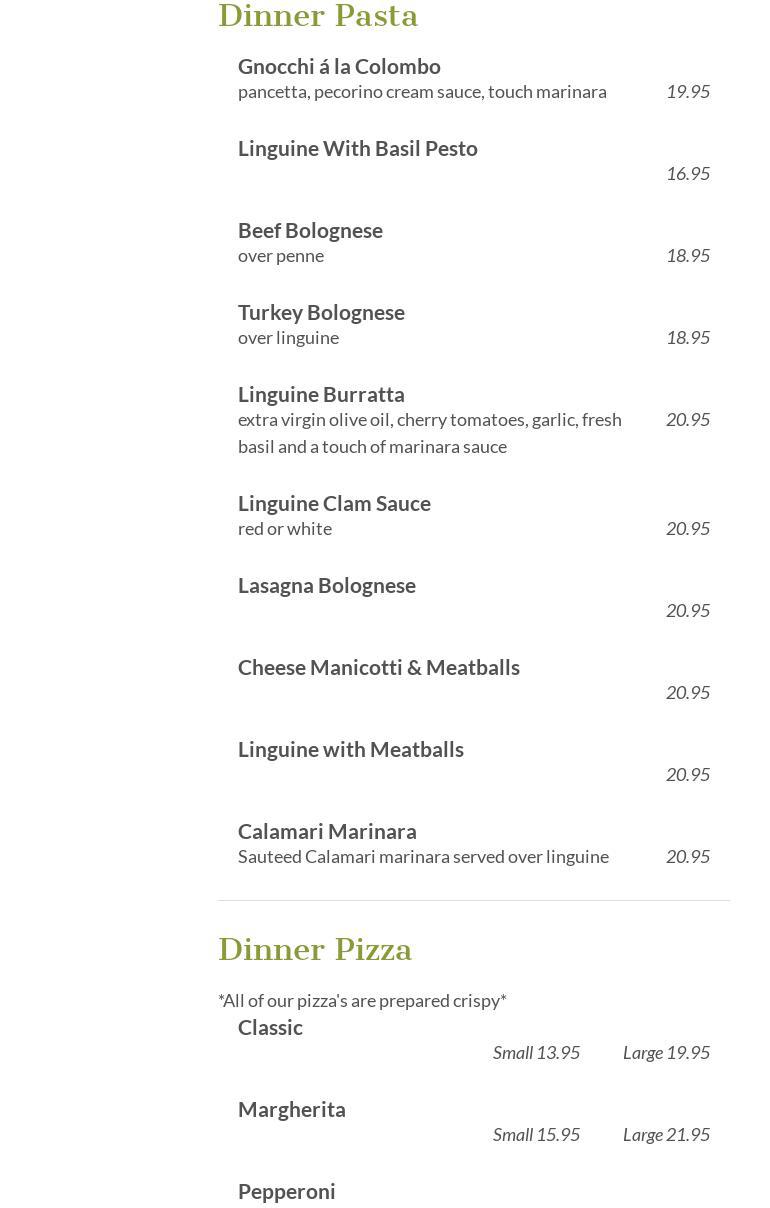Click the Classic pizza Small 13.95 price
The image size is (770, 1208).
536,1052
